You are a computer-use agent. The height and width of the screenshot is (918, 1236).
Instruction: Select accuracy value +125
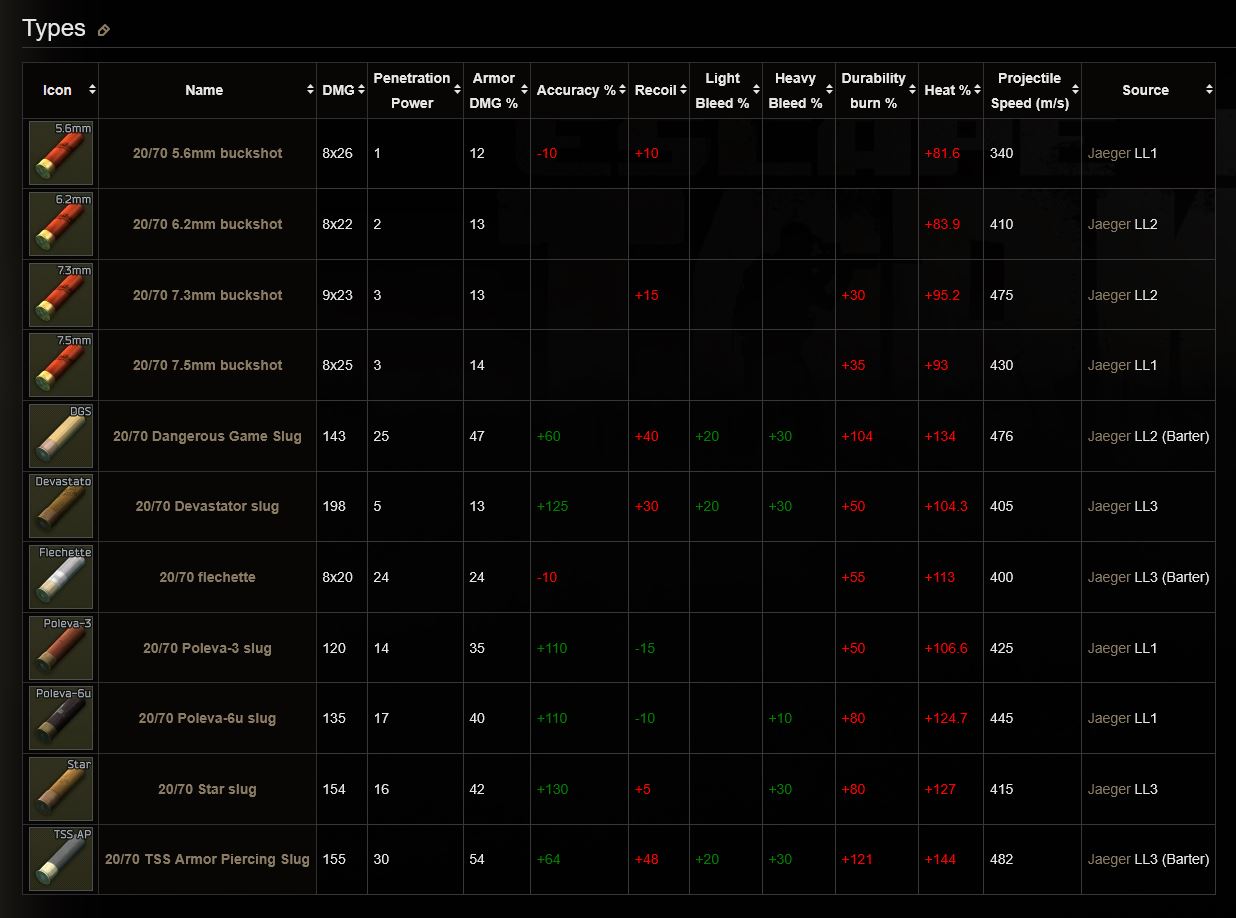click(552, 506)
